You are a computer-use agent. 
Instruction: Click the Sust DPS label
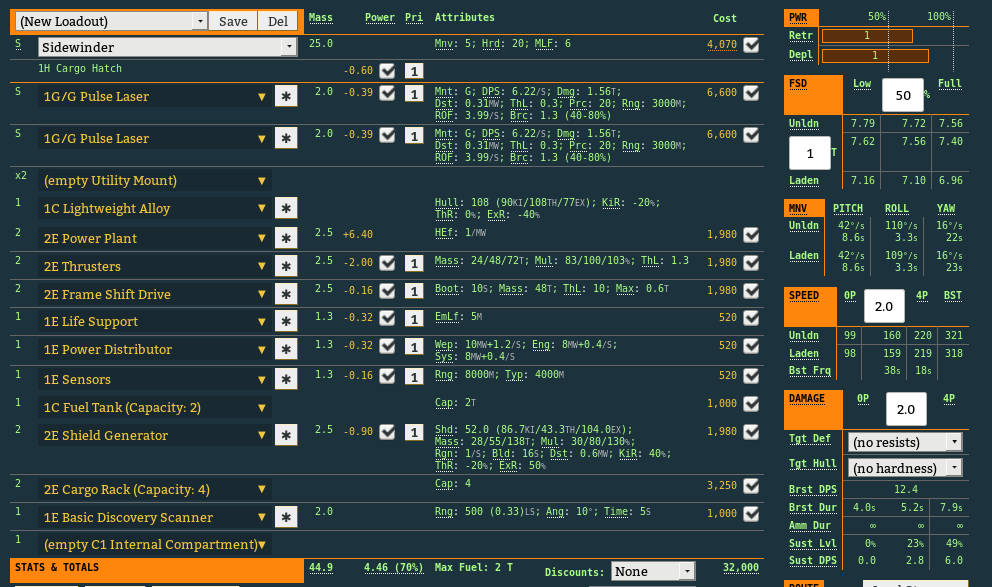coord(812,560)
